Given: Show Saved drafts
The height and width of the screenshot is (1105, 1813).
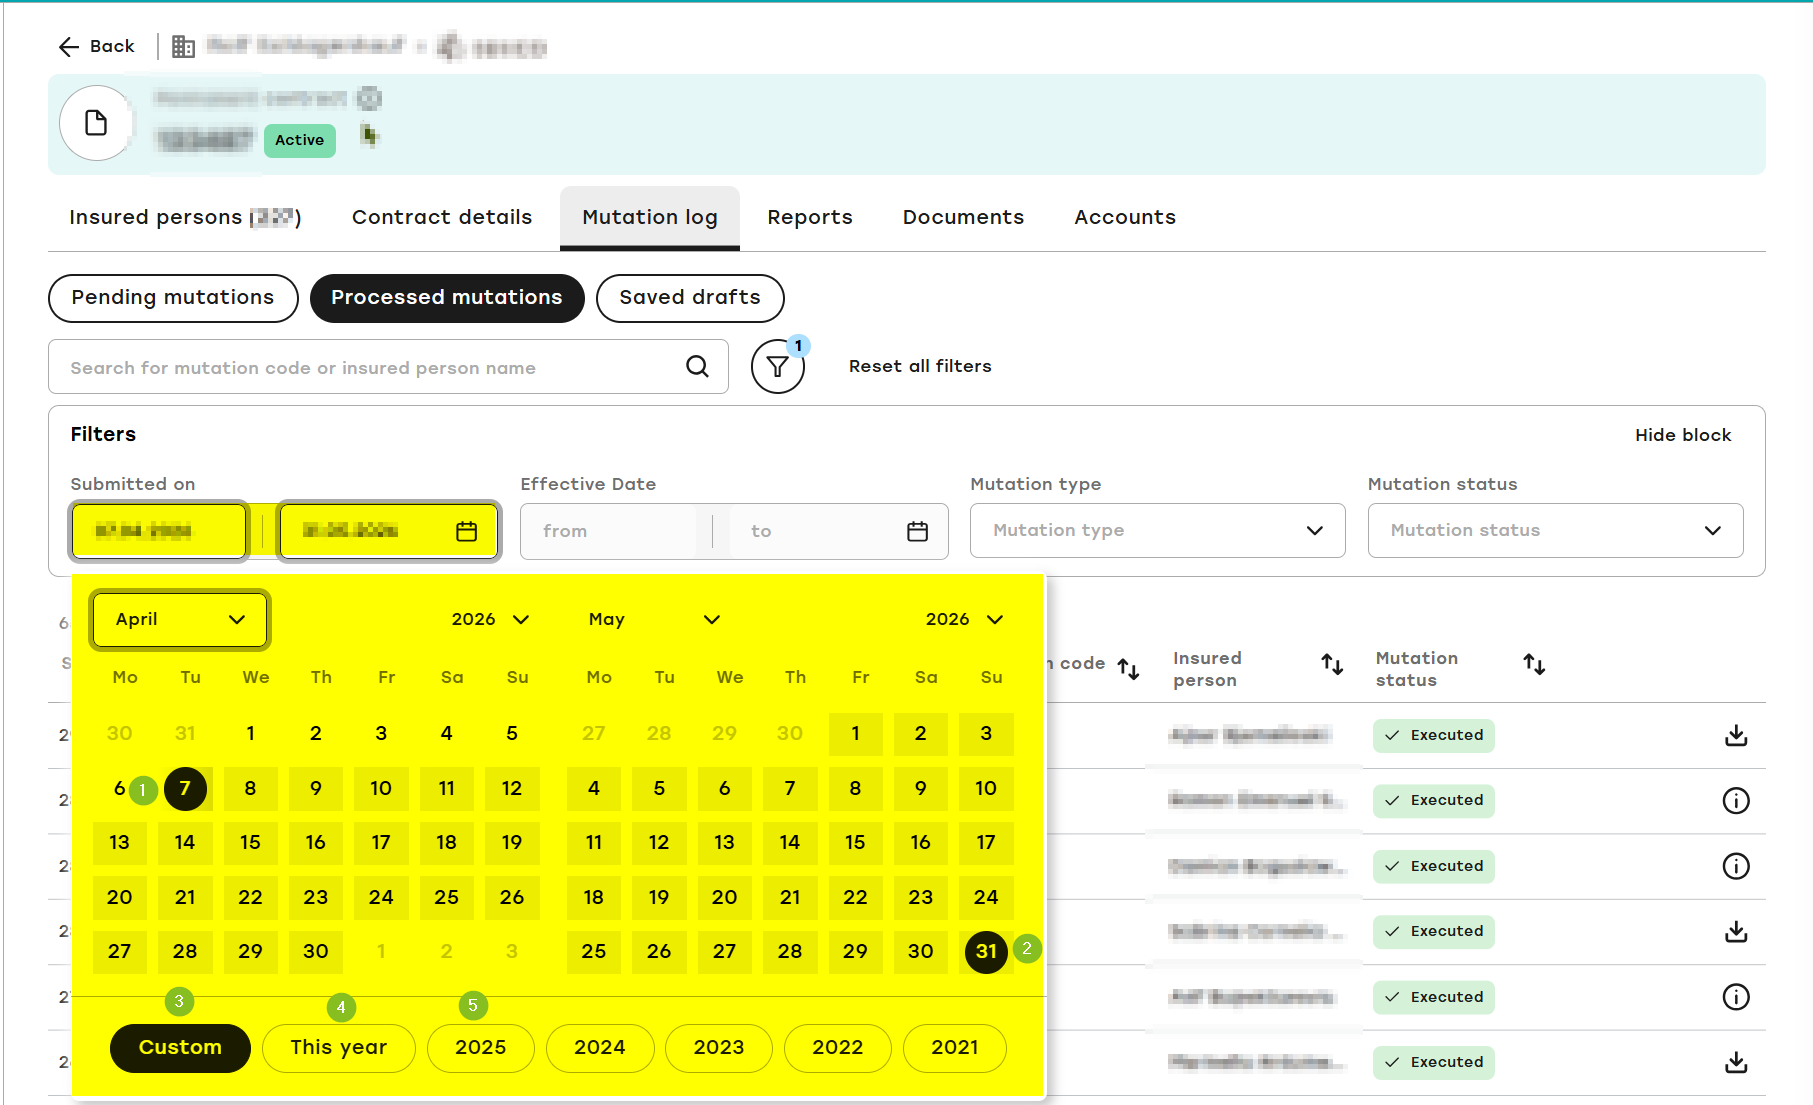Looking at the screenshot, I should pyautogui.click(x=690, y=298).
